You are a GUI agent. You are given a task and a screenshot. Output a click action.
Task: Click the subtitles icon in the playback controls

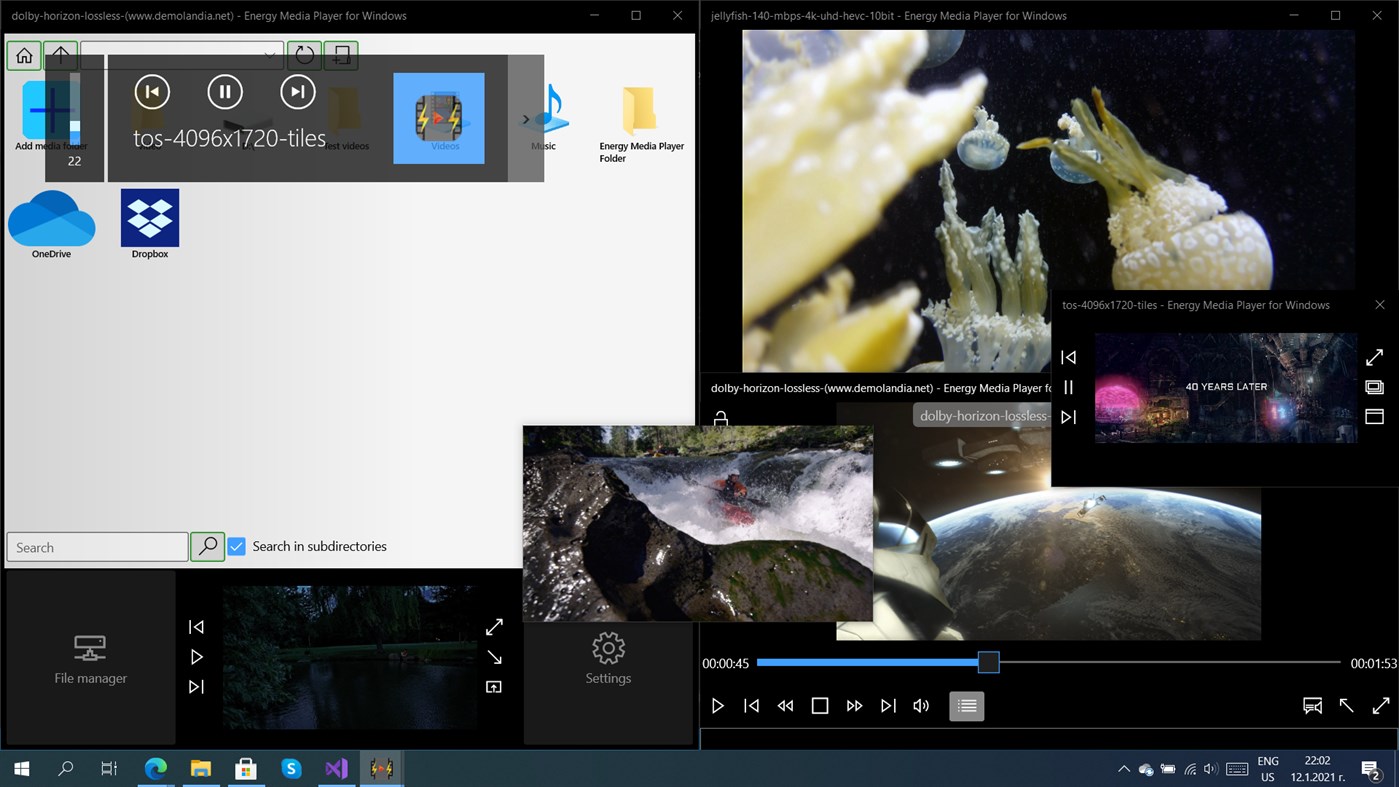[x=1312, y=705]
